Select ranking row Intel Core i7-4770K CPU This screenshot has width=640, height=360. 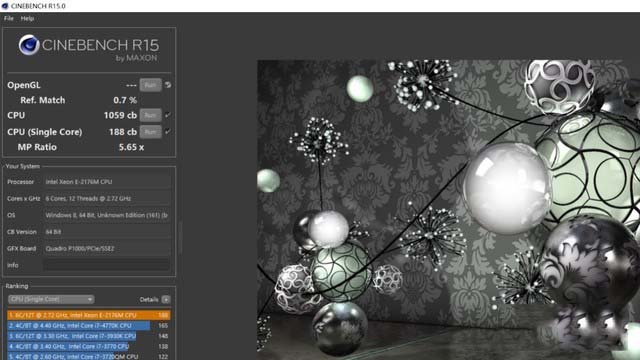pyautogui.click(x=89, y=326)
